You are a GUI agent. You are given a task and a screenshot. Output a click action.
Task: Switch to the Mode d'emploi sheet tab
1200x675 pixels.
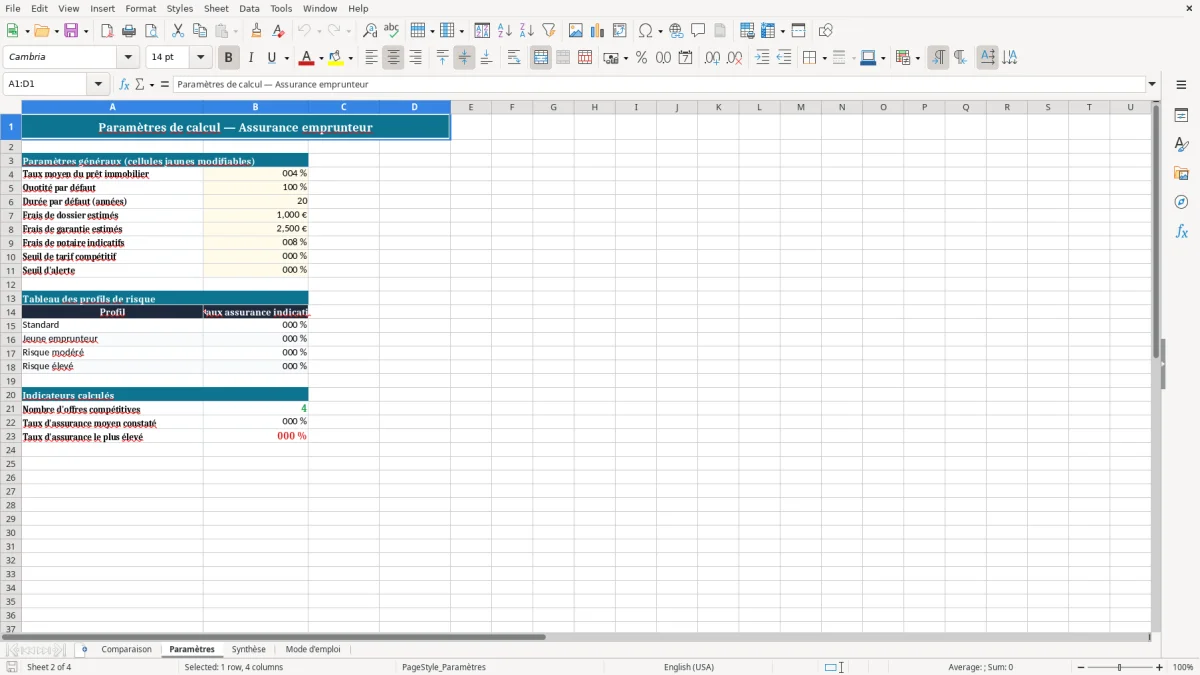[x=313, y=649]
